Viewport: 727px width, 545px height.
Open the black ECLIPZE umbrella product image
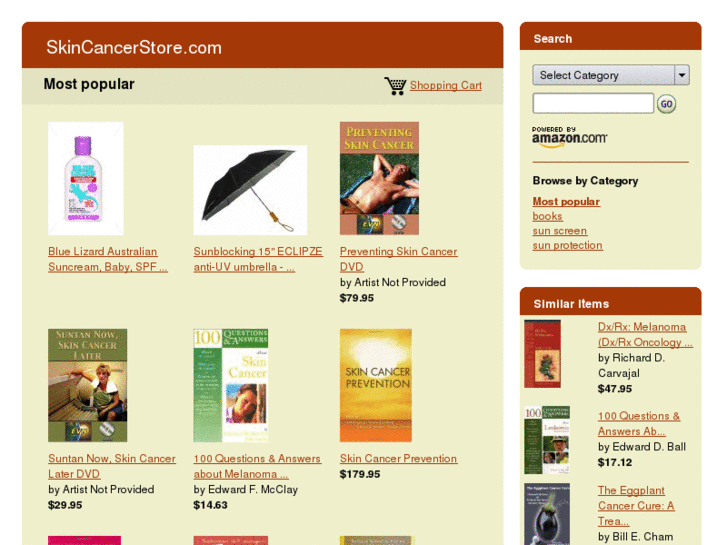pyautogui.click(x=250, y=190)
